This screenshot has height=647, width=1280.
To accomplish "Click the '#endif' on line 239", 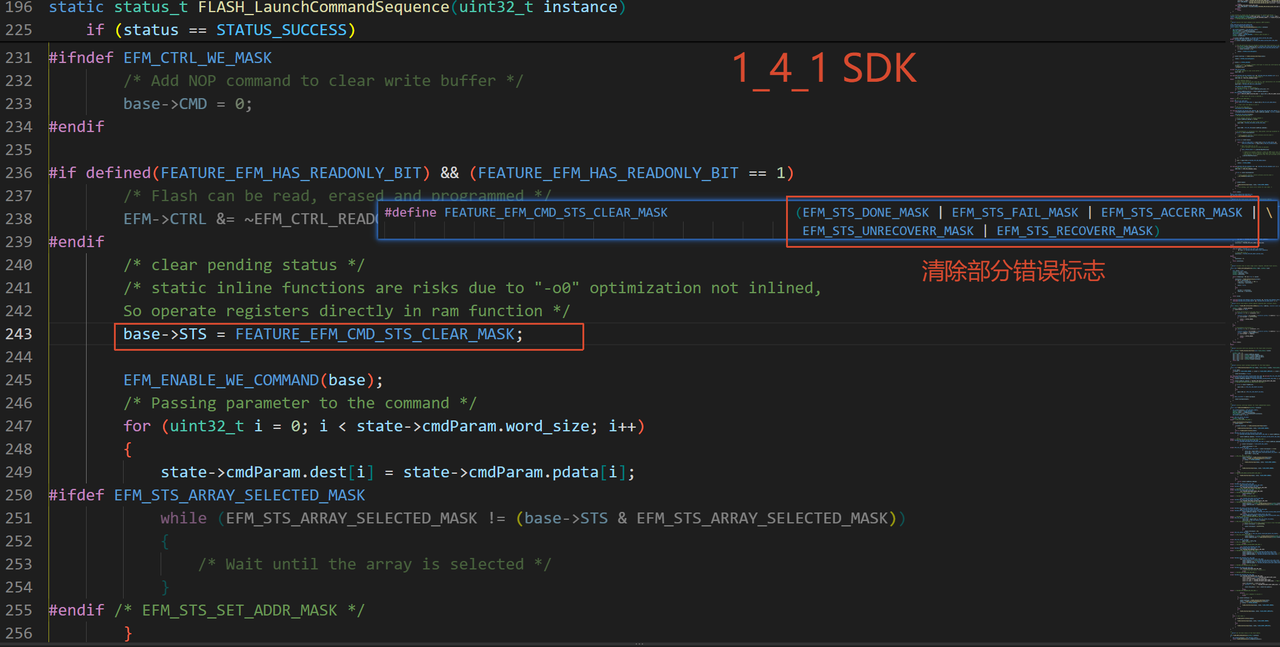I will pos(76,242).
